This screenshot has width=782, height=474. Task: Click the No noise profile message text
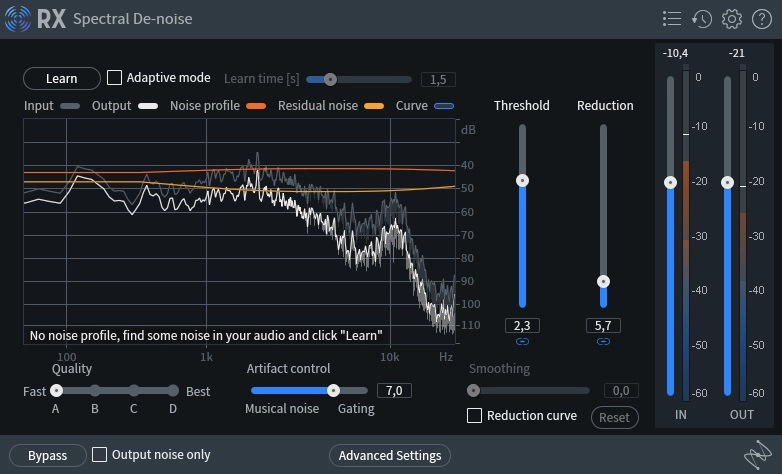pos(206,335)
